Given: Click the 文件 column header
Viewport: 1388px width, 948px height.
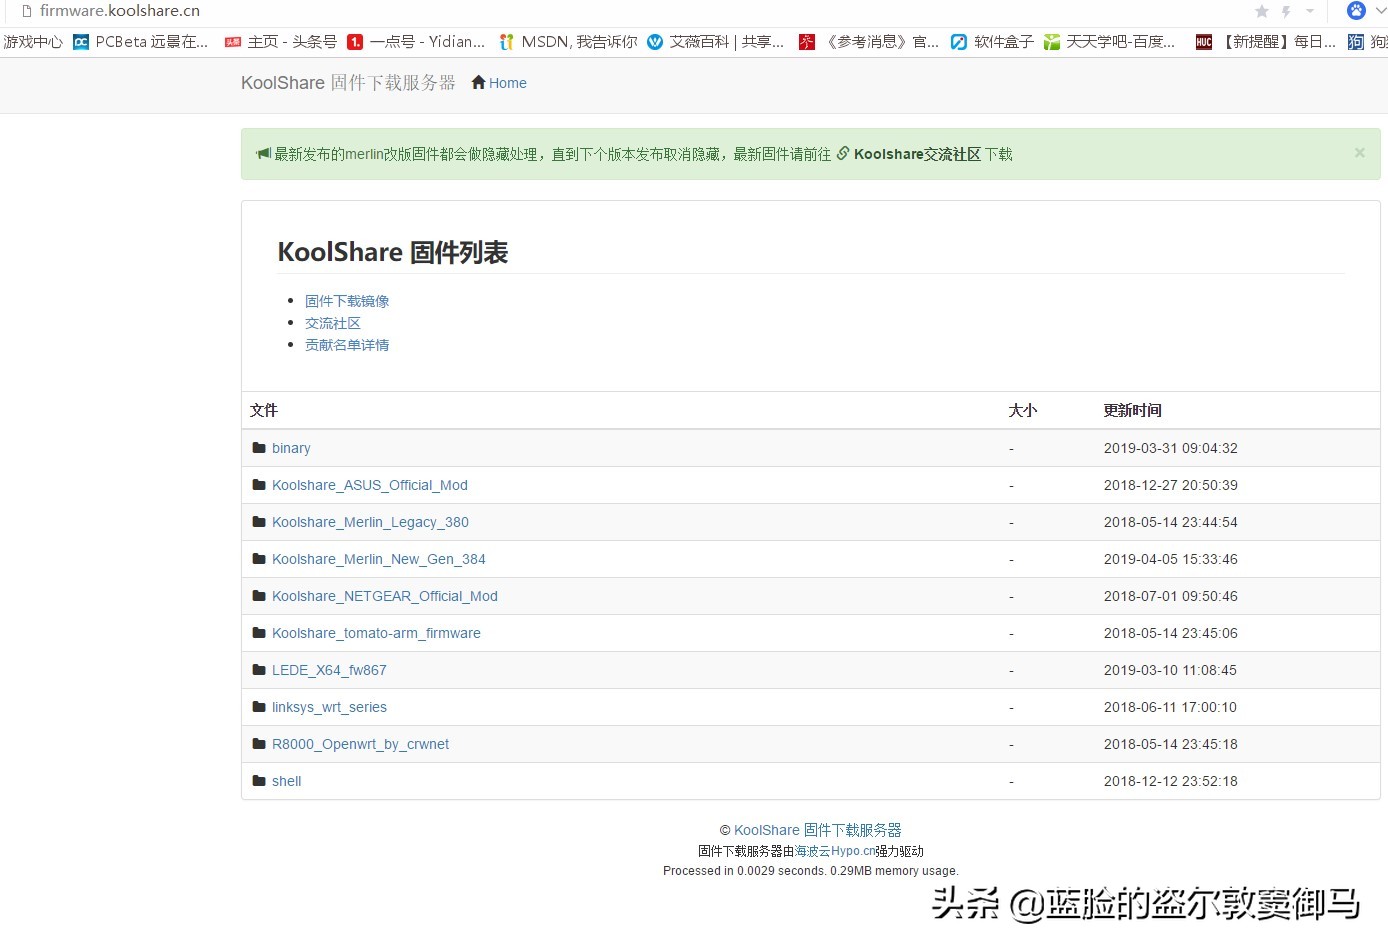Looking at the screenshot, I should tap(264, 410).
